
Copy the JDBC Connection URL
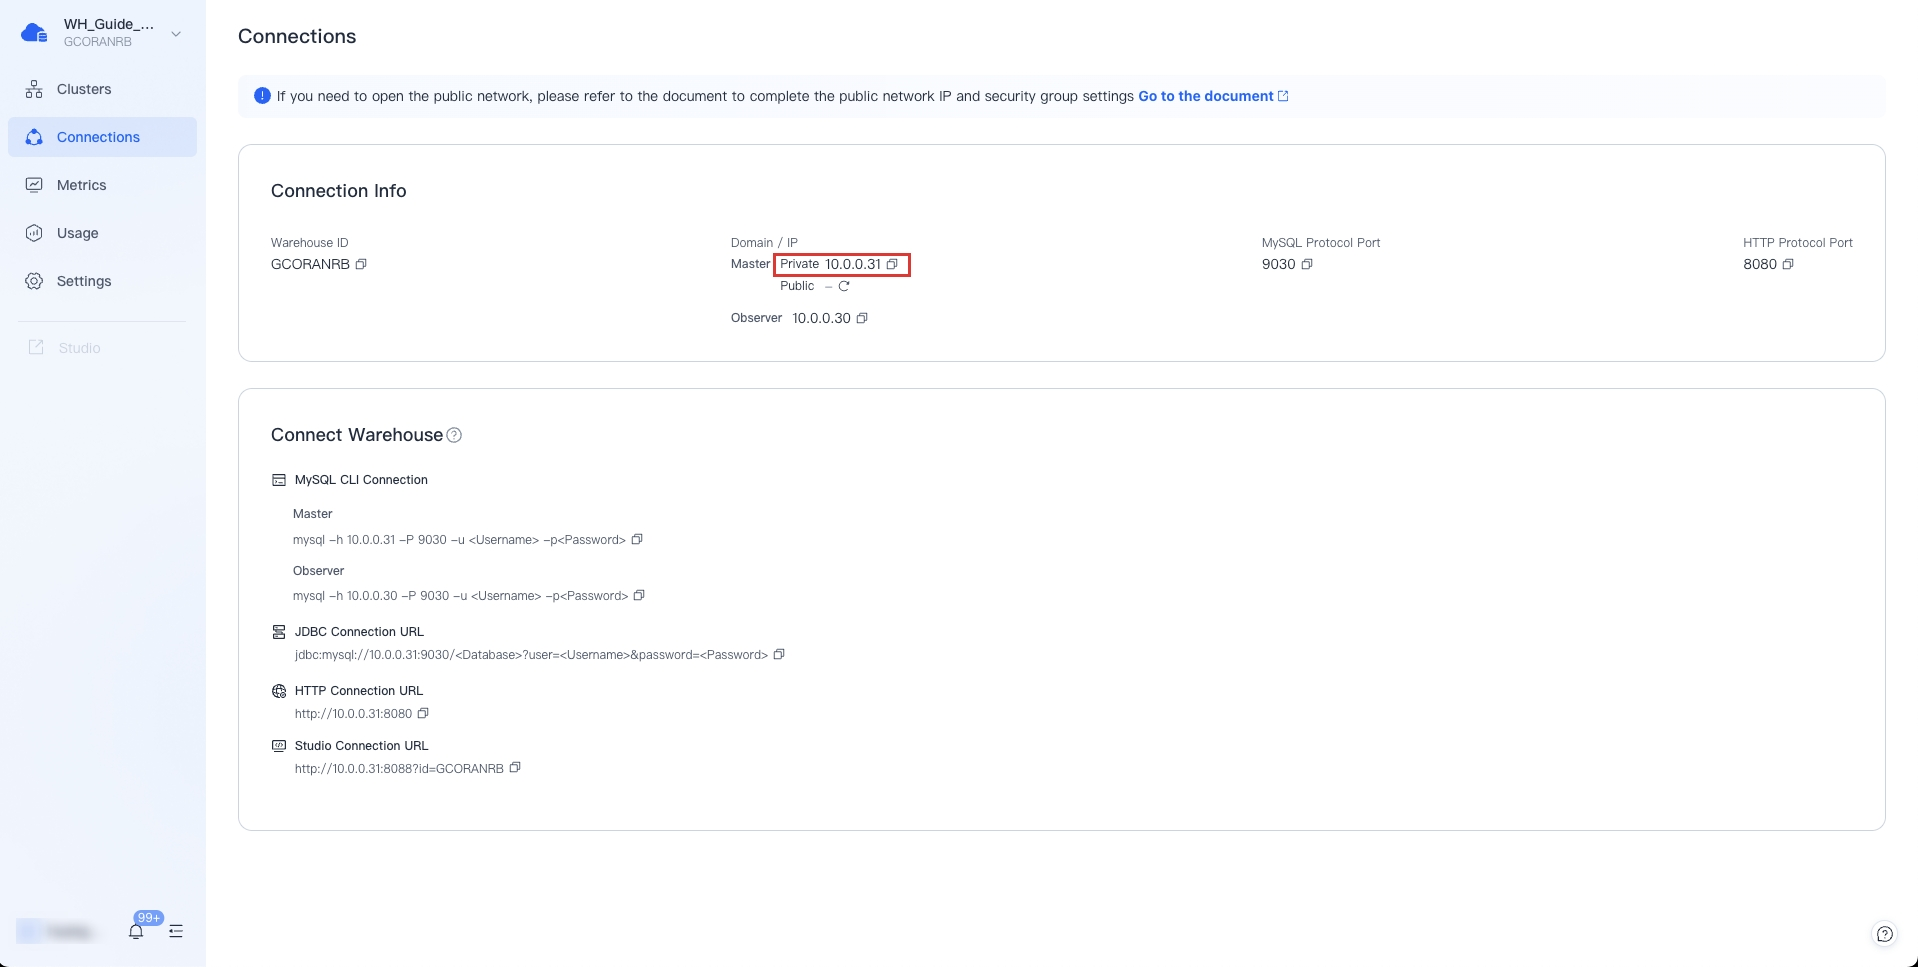779,654
